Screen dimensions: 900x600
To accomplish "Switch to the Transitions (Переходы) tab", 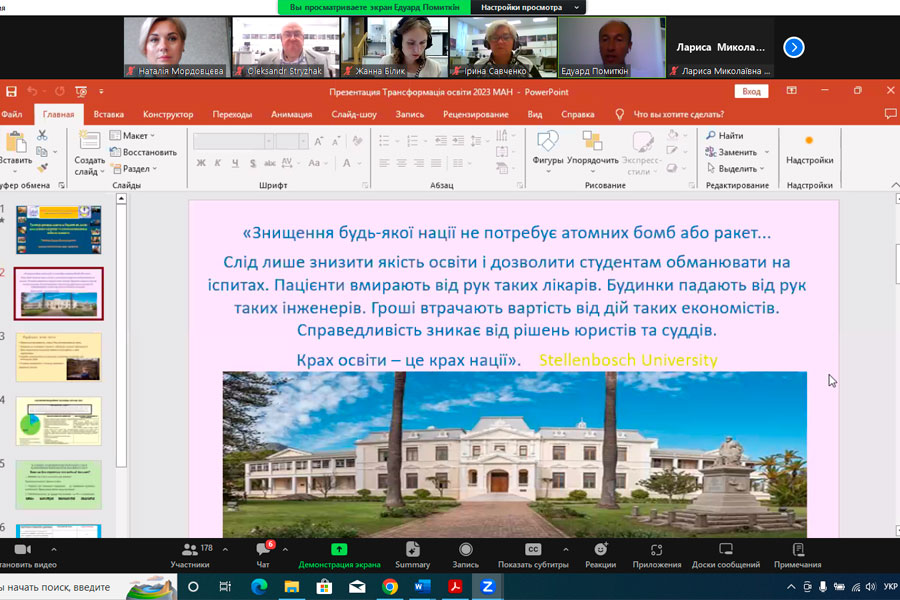I will point(232,114).
